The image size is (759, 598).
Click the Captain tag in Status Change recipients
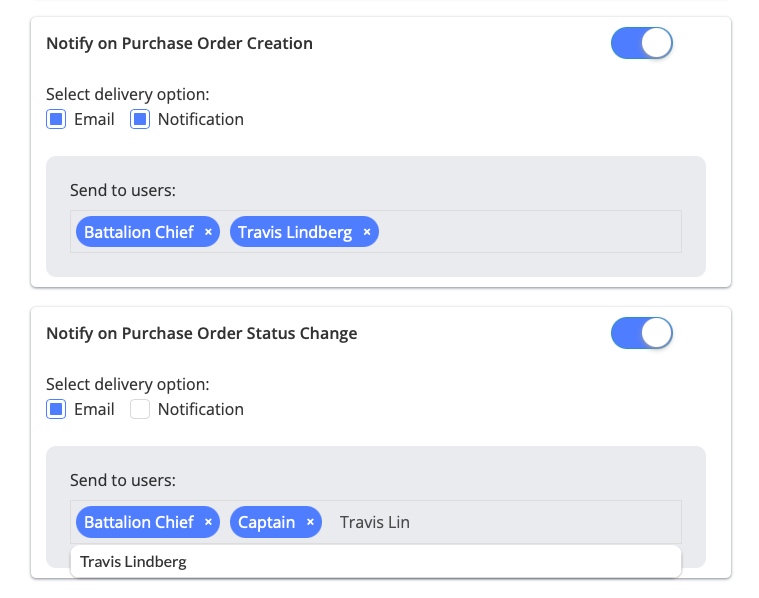(266, 522)
